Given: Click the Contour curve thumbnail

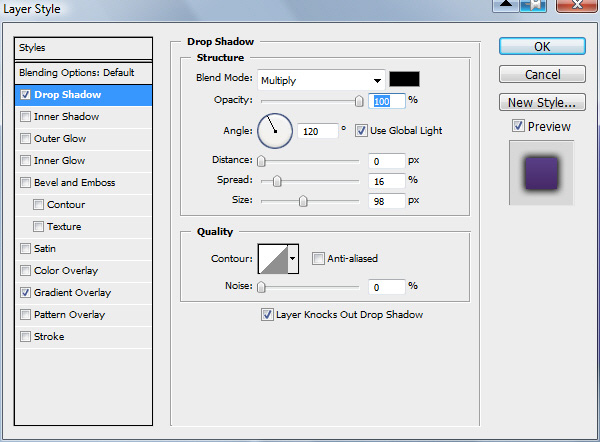Looking at the screenshot, I should [273, 259].
